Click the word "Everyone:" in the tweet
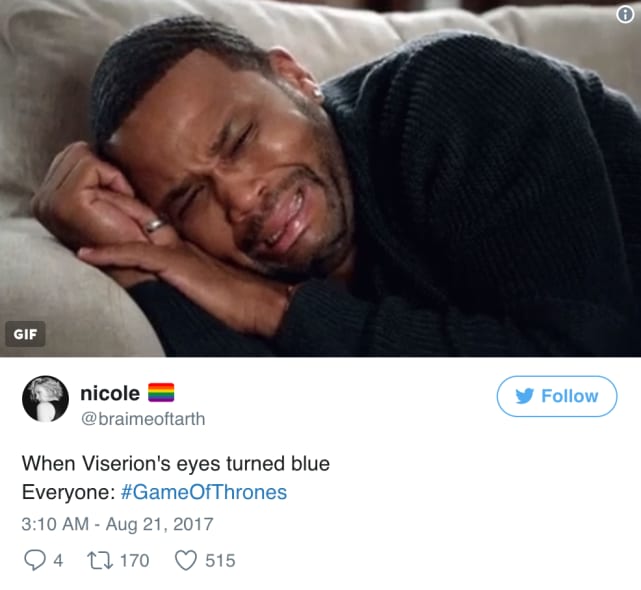641x590 pixels. click(69, 492)
